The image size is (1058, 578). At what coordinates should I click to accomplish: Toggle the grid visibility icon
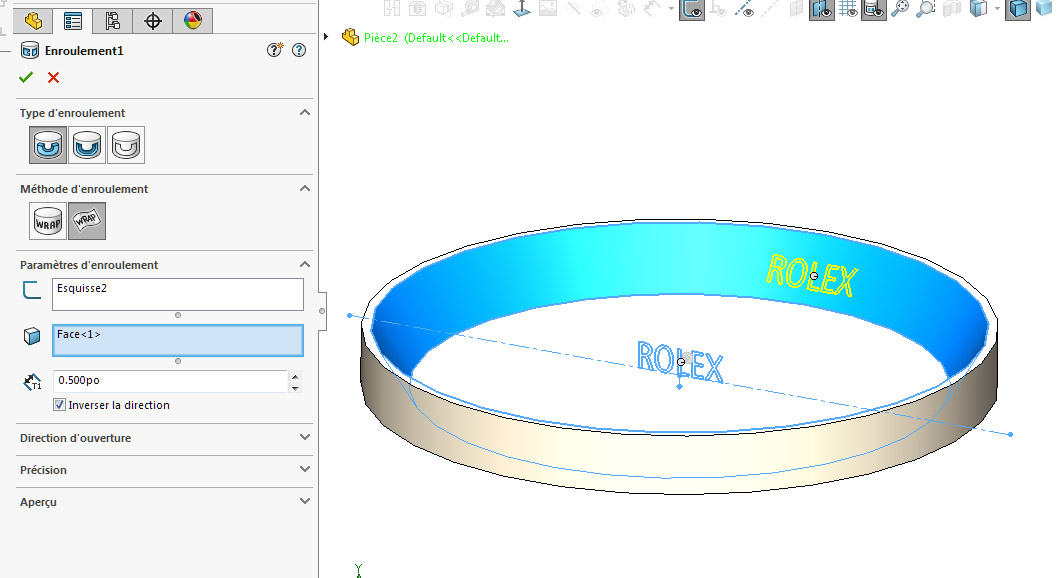pos(848,8)
